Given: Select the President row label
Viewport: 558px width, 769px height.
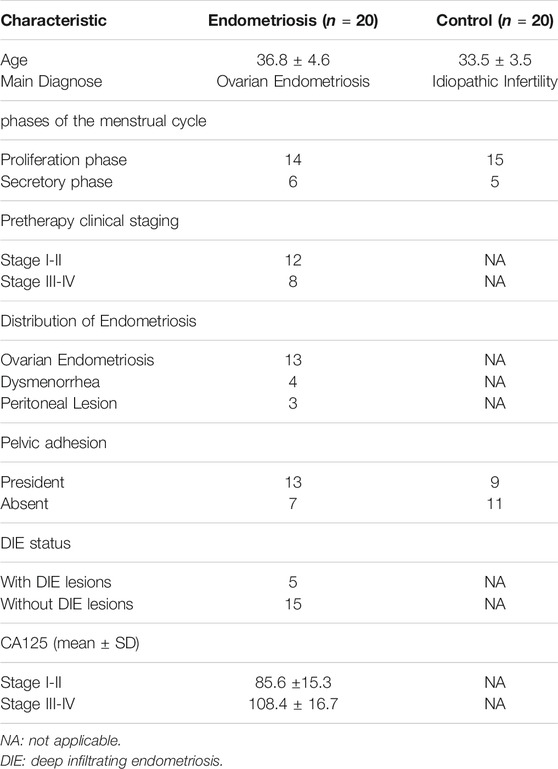Looking at the screenshot, I should pos(32,482).
